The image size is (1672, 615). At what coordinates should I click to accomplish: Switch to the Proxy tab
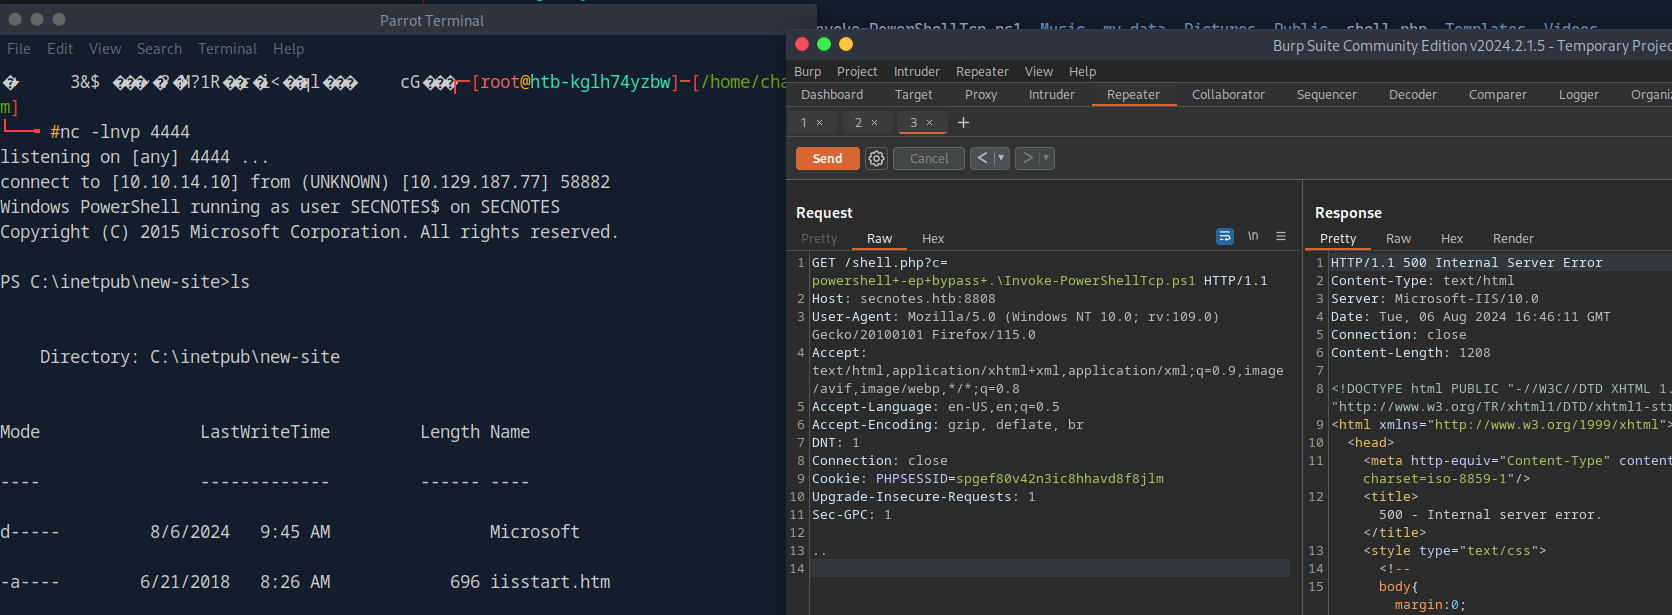[981, 94]
